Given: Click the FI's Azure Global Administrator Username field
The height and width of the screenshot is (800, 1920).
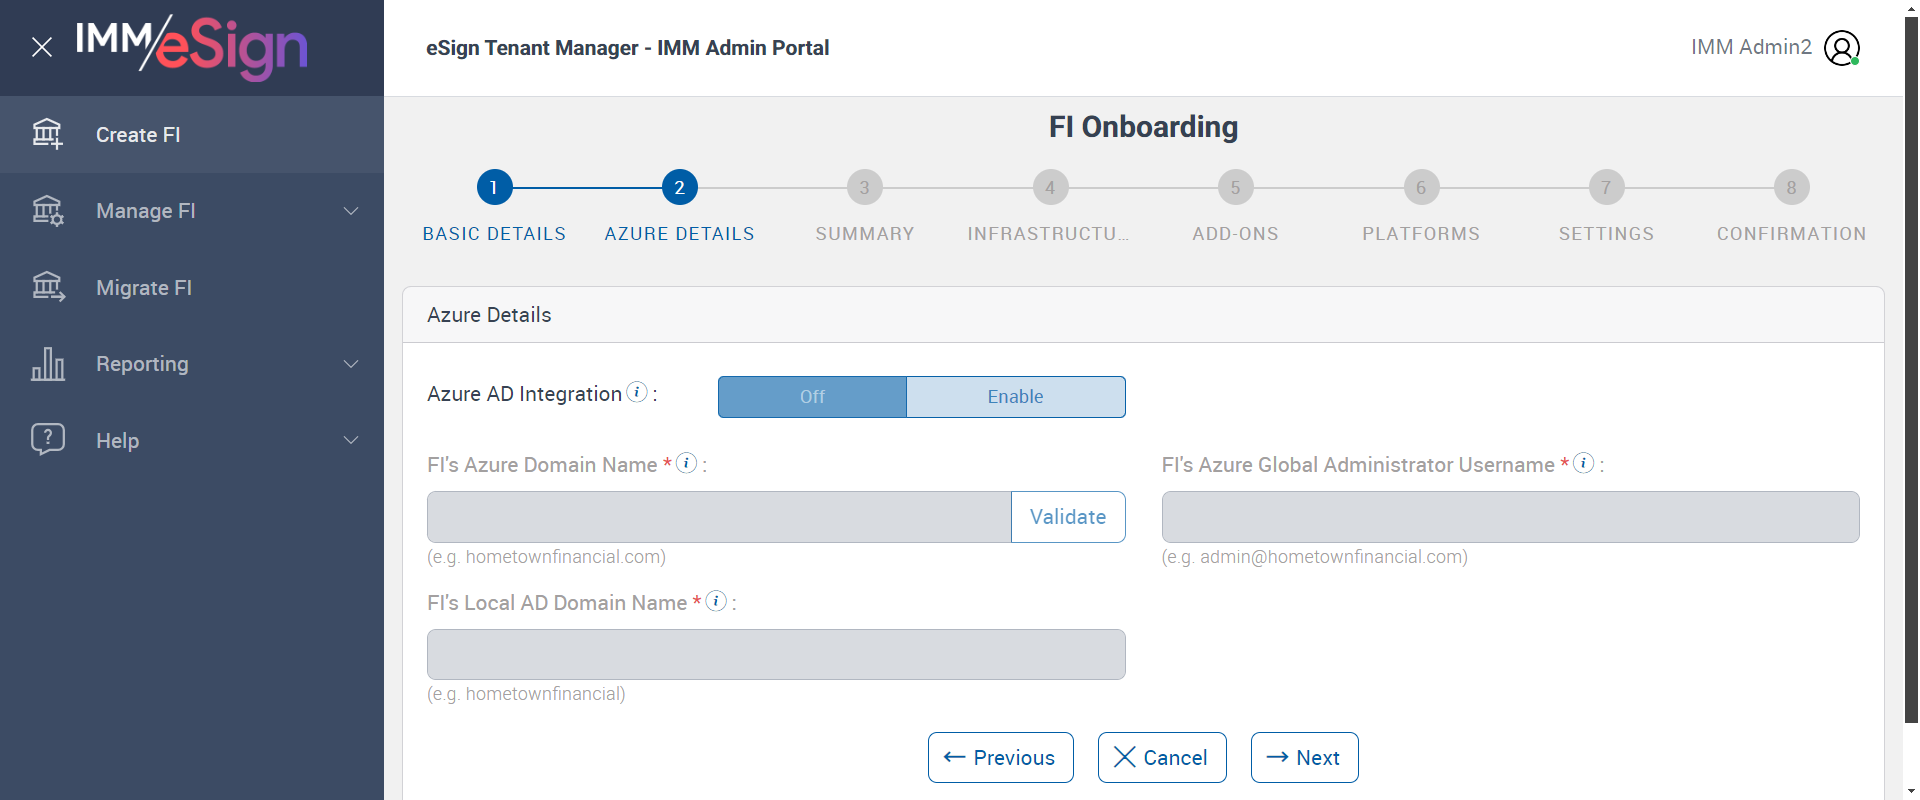Looking at the screenshot, I should (1510, 517).
